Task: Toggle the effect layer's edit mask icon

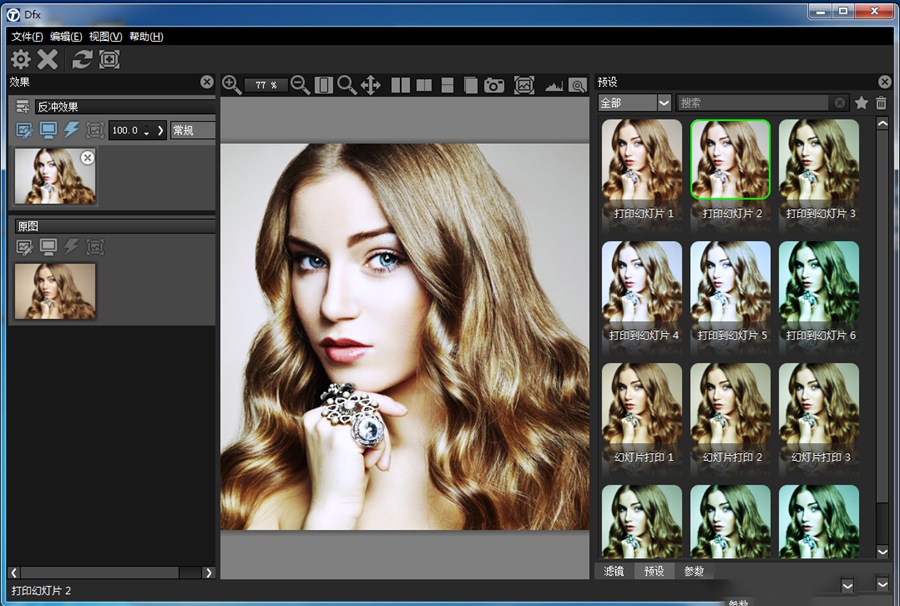Action: coord(25,130)
